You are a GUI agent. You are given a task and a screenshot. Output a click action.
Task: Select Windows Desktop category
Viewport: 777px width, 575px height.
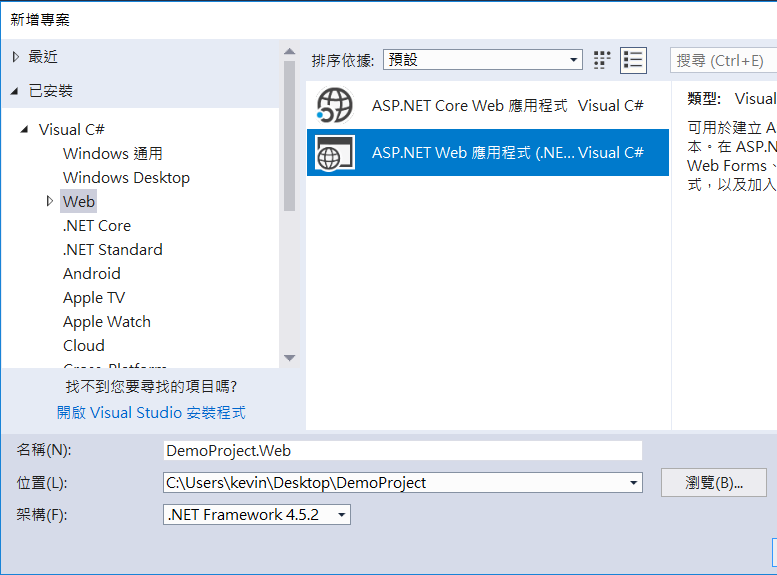point(126,177)
